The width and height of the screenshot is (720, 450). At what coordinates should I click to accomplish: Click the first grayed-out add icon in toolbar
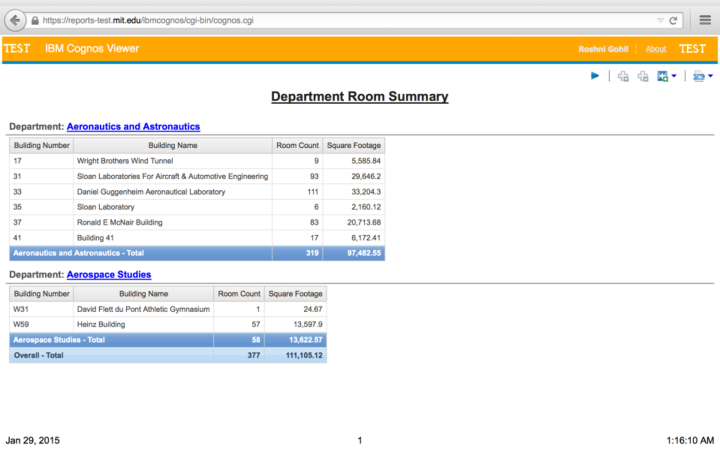pos(623,76)
